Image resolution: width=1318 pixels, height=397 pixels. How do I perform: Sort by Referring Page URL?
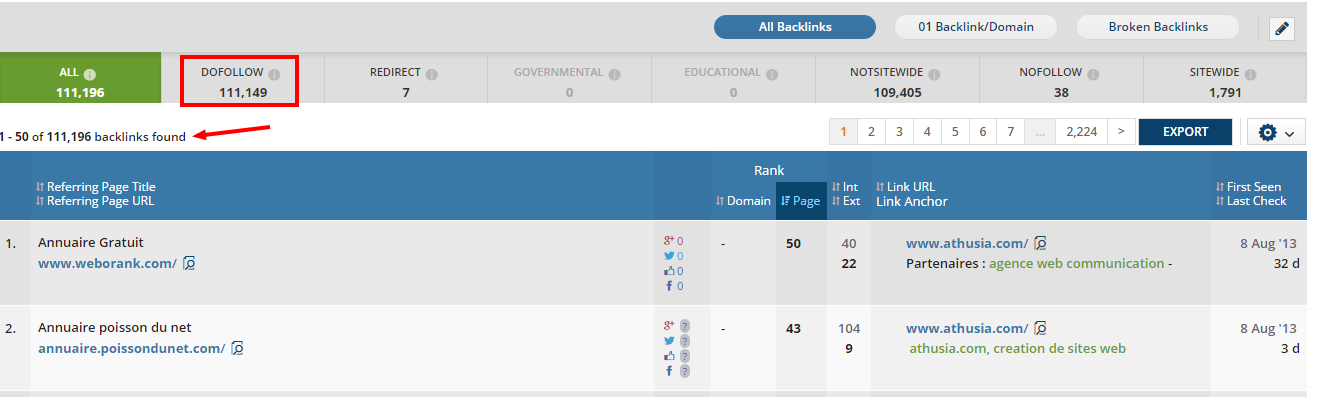pyautogui.click(x=95, y=201)
